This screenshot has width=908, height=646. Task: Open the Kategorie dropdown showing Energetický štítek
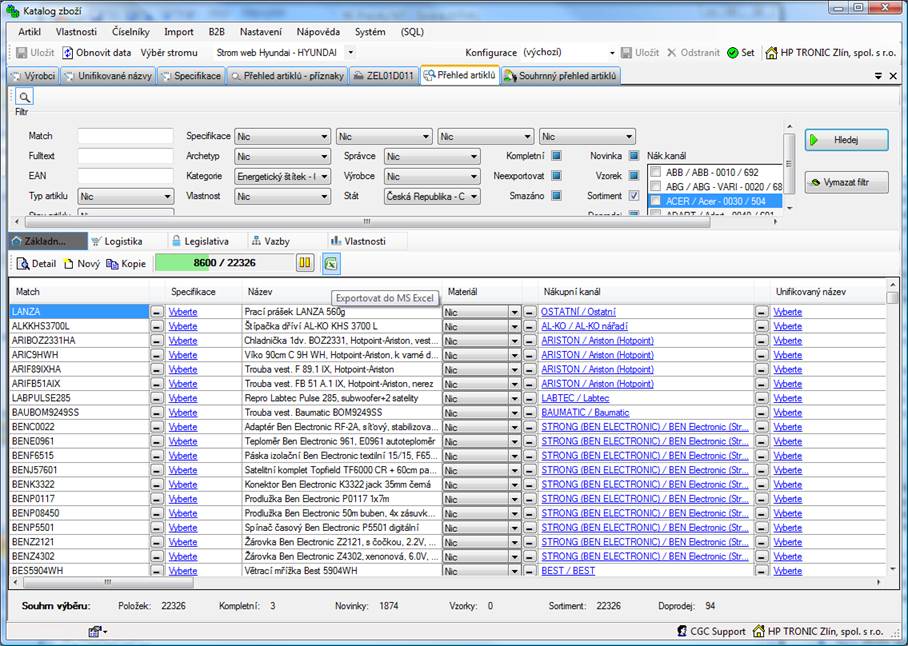tap(283, 177)
